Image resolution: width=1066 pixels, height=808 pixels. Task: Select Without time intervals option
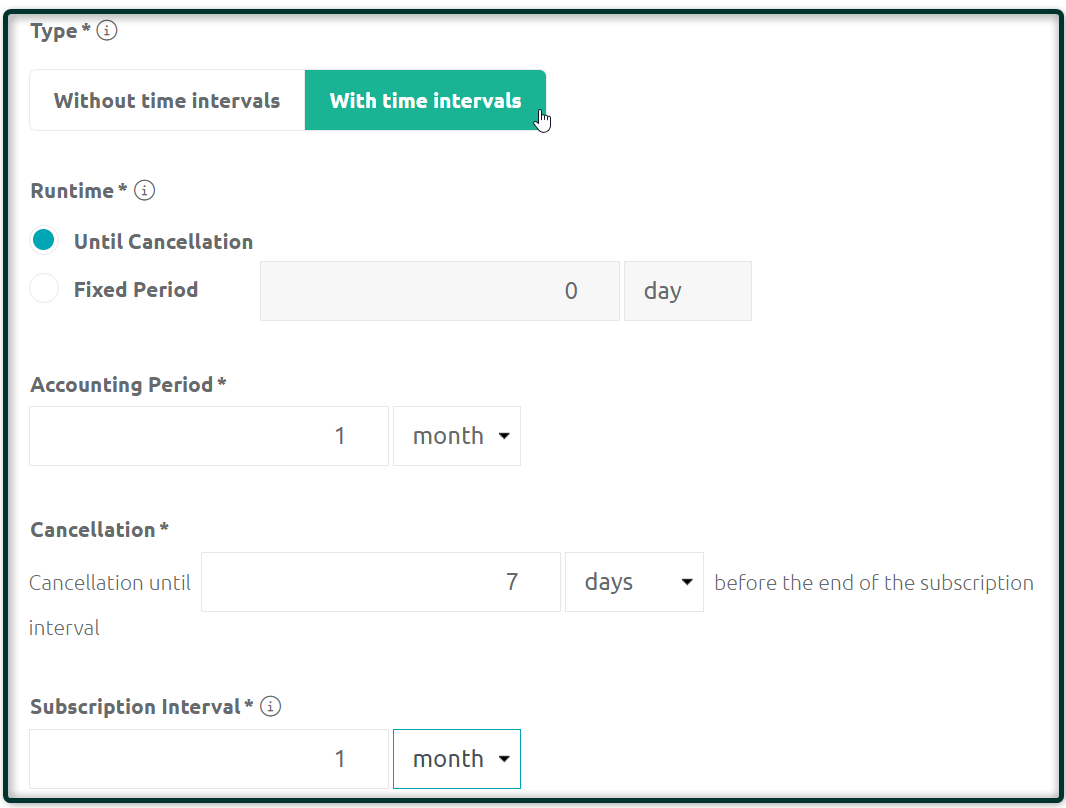click(167, 100)
